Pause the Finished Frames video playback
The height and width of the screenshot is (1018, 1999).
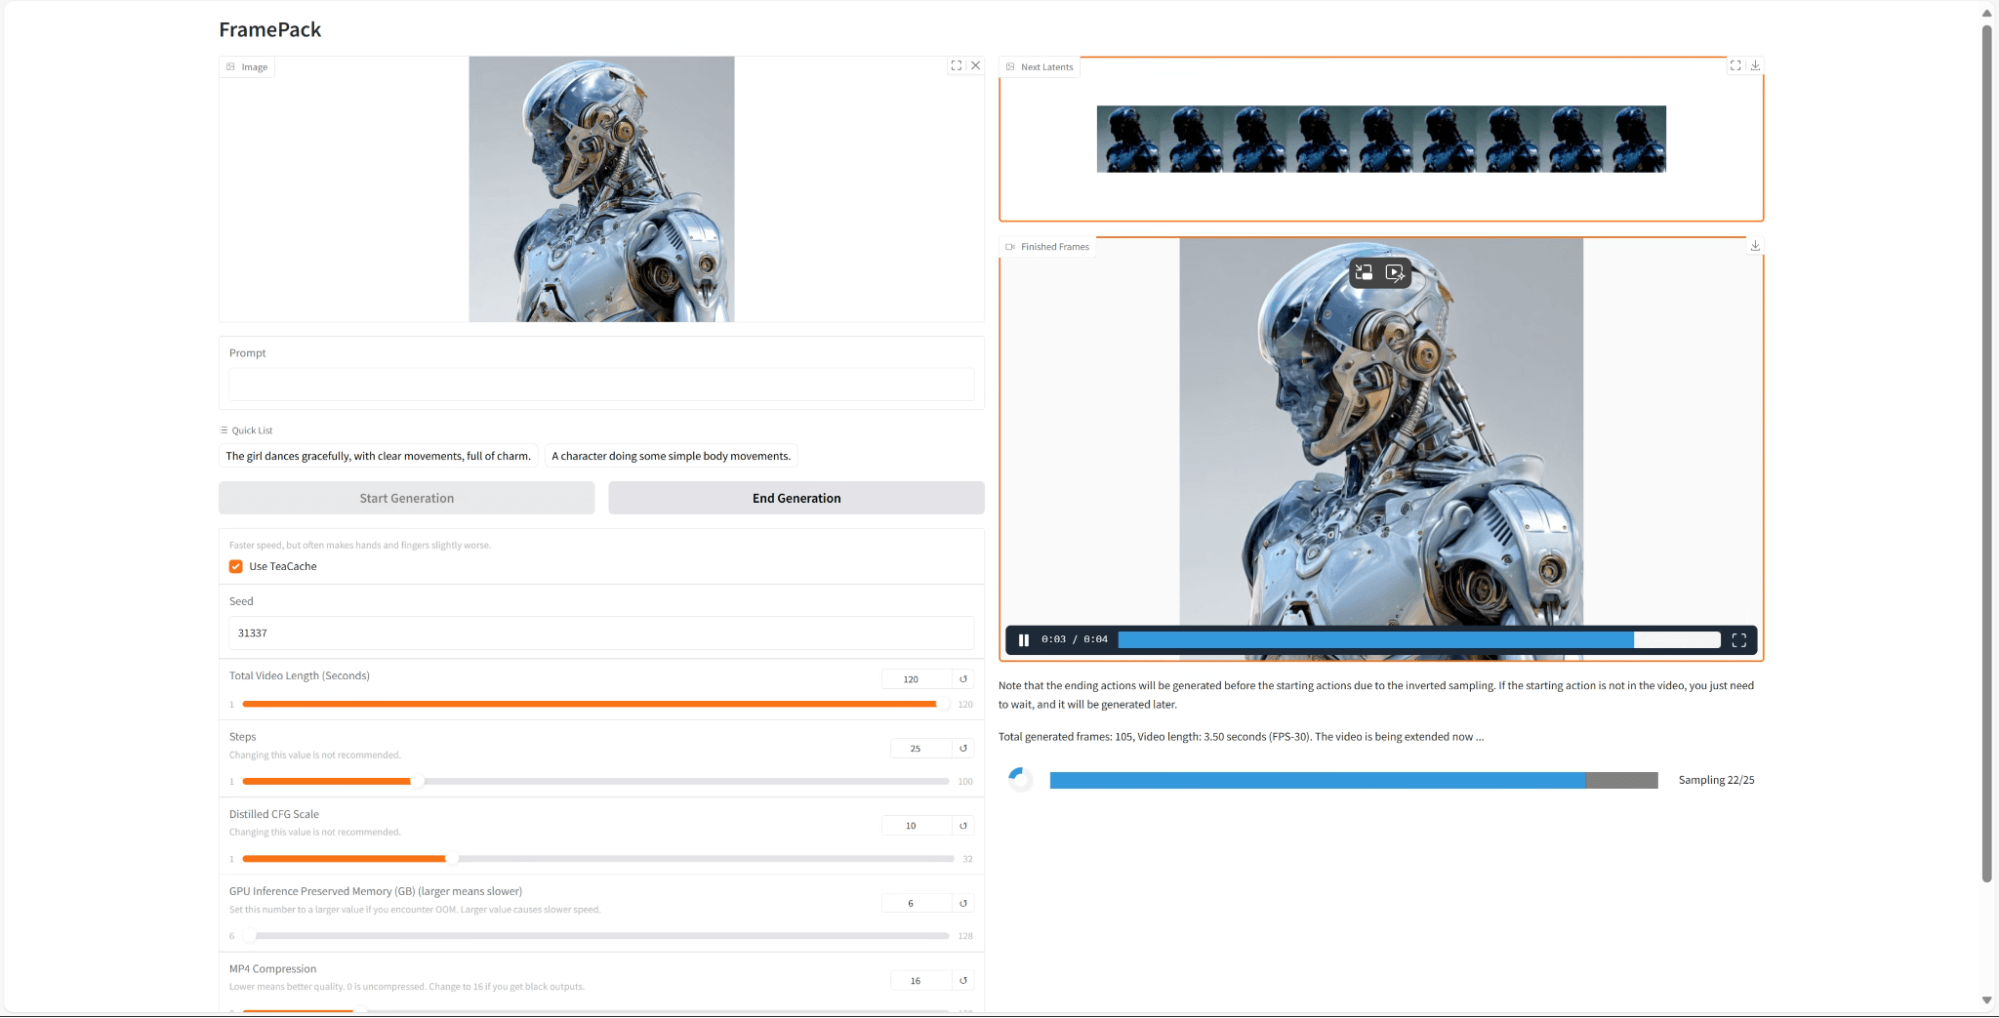click(1023, 640)
